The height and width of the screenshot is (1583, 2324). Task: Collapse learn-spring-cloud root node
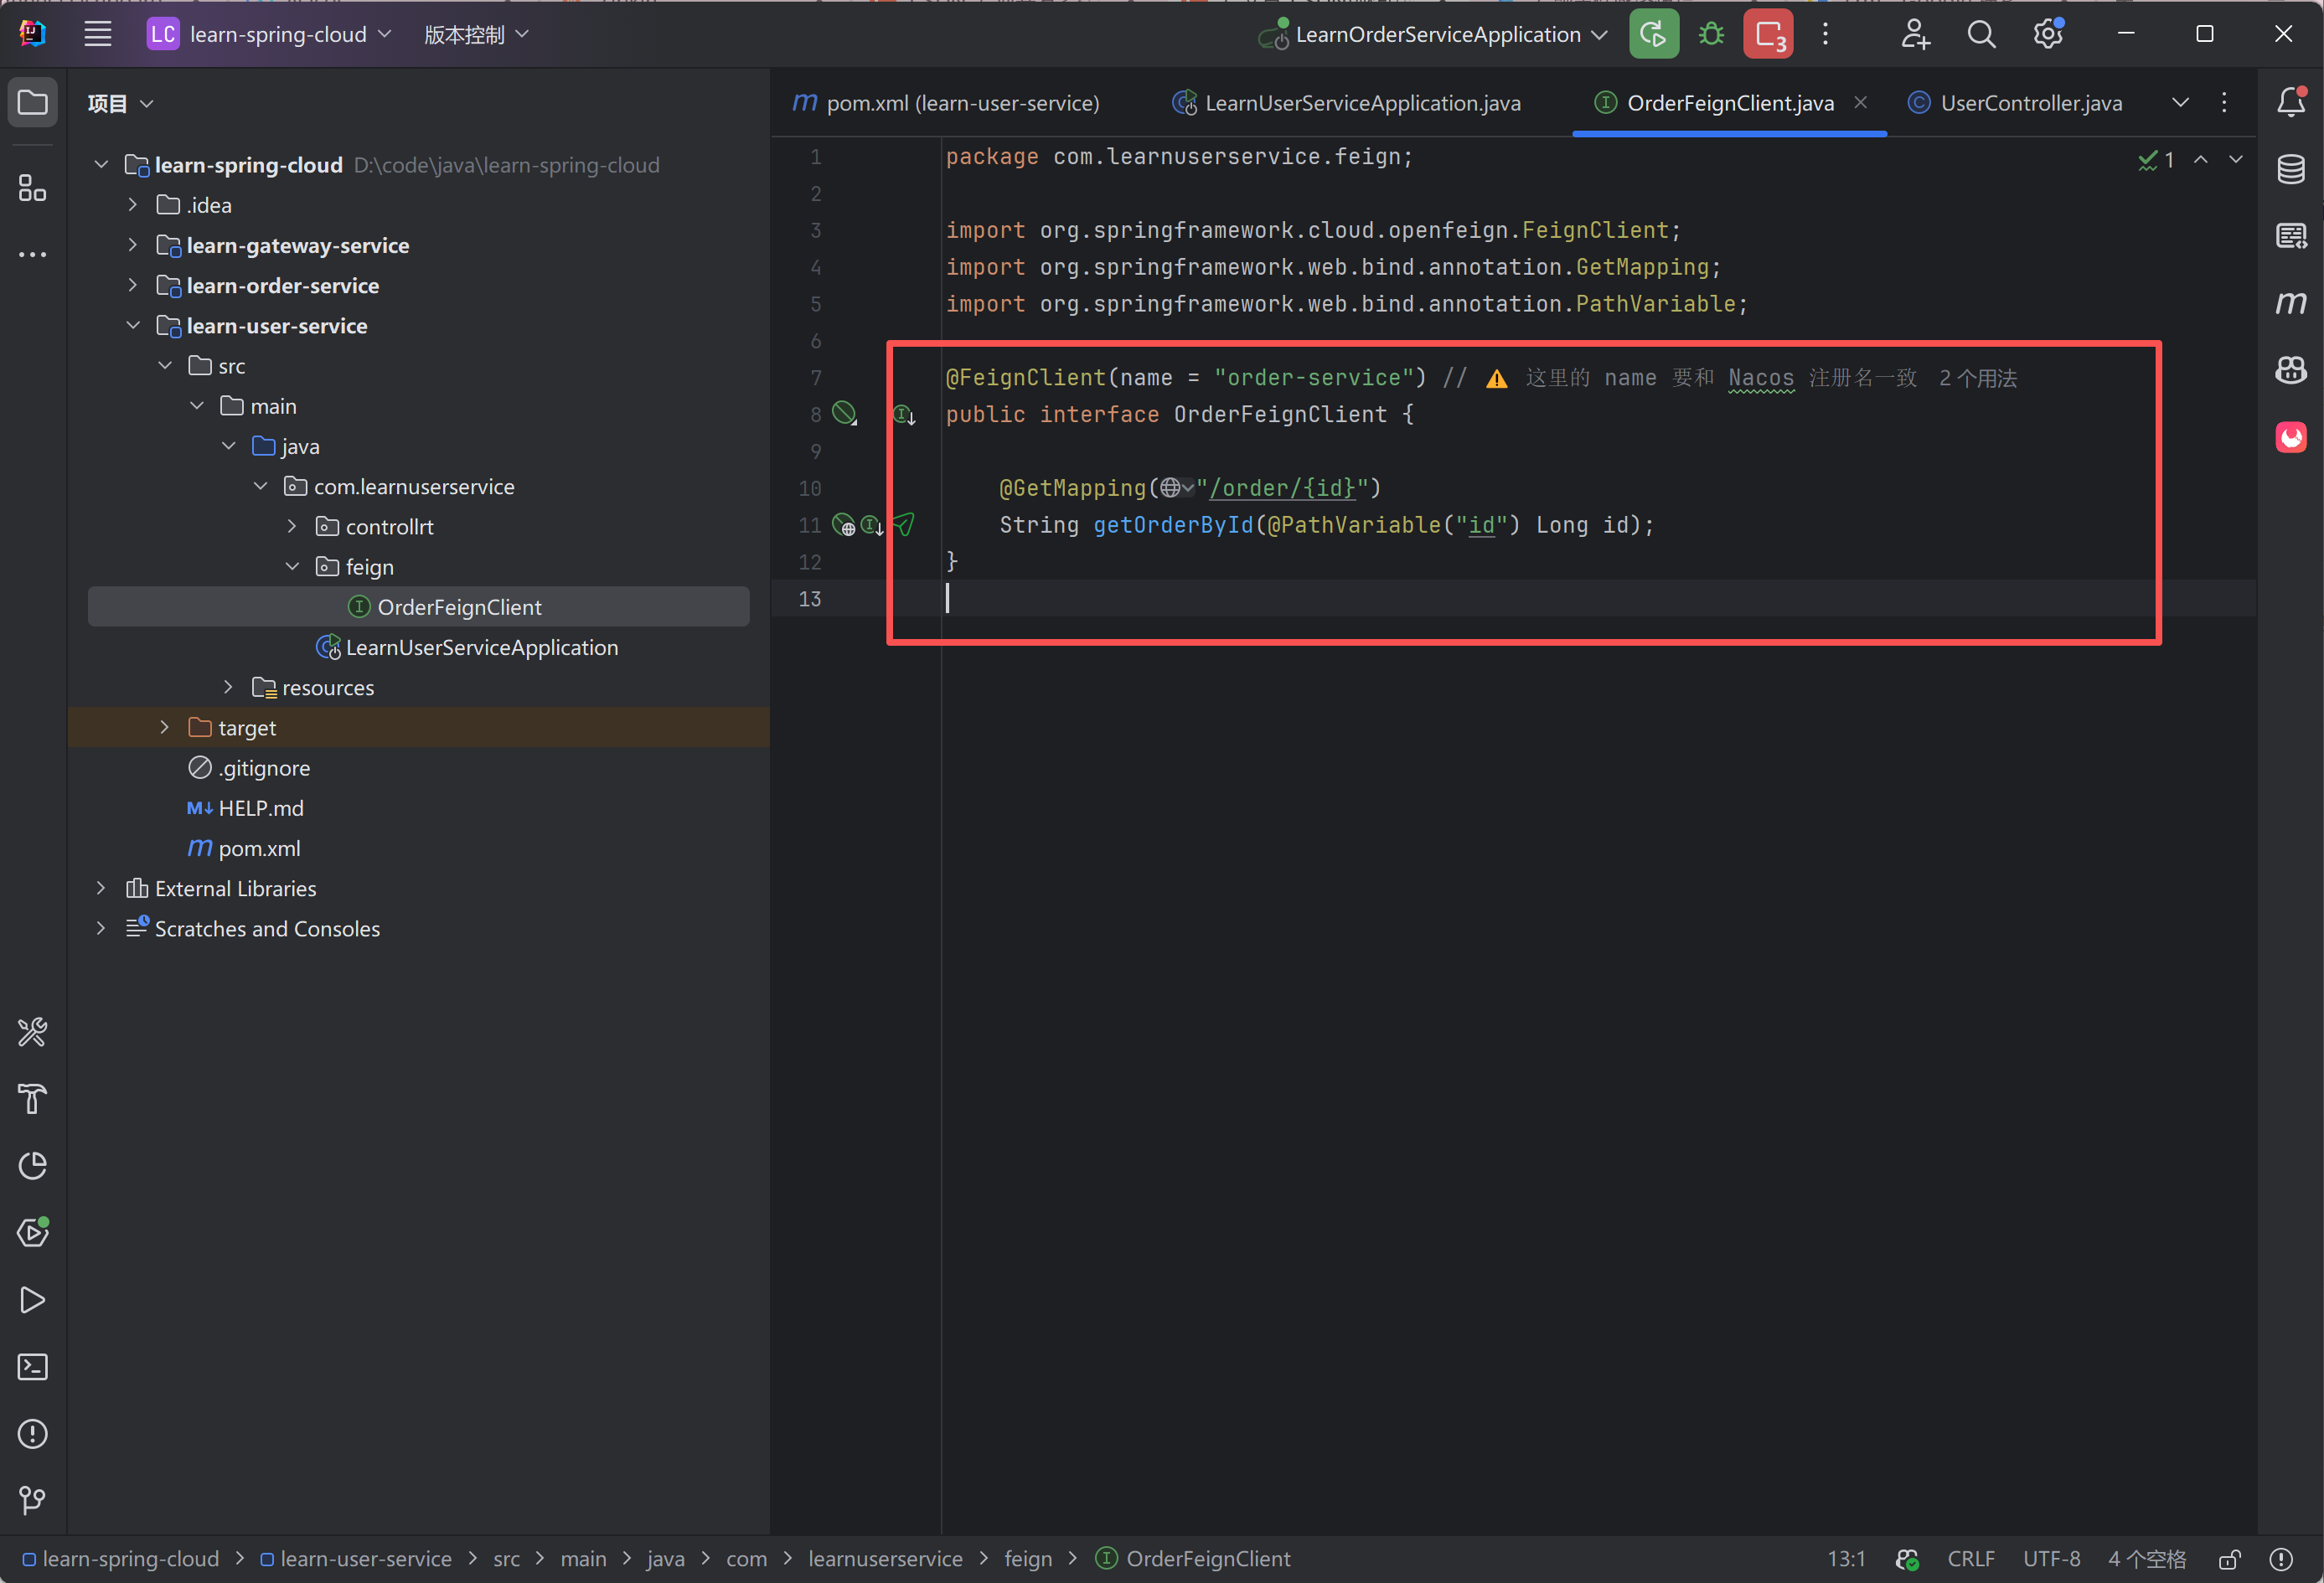[101, 165]
